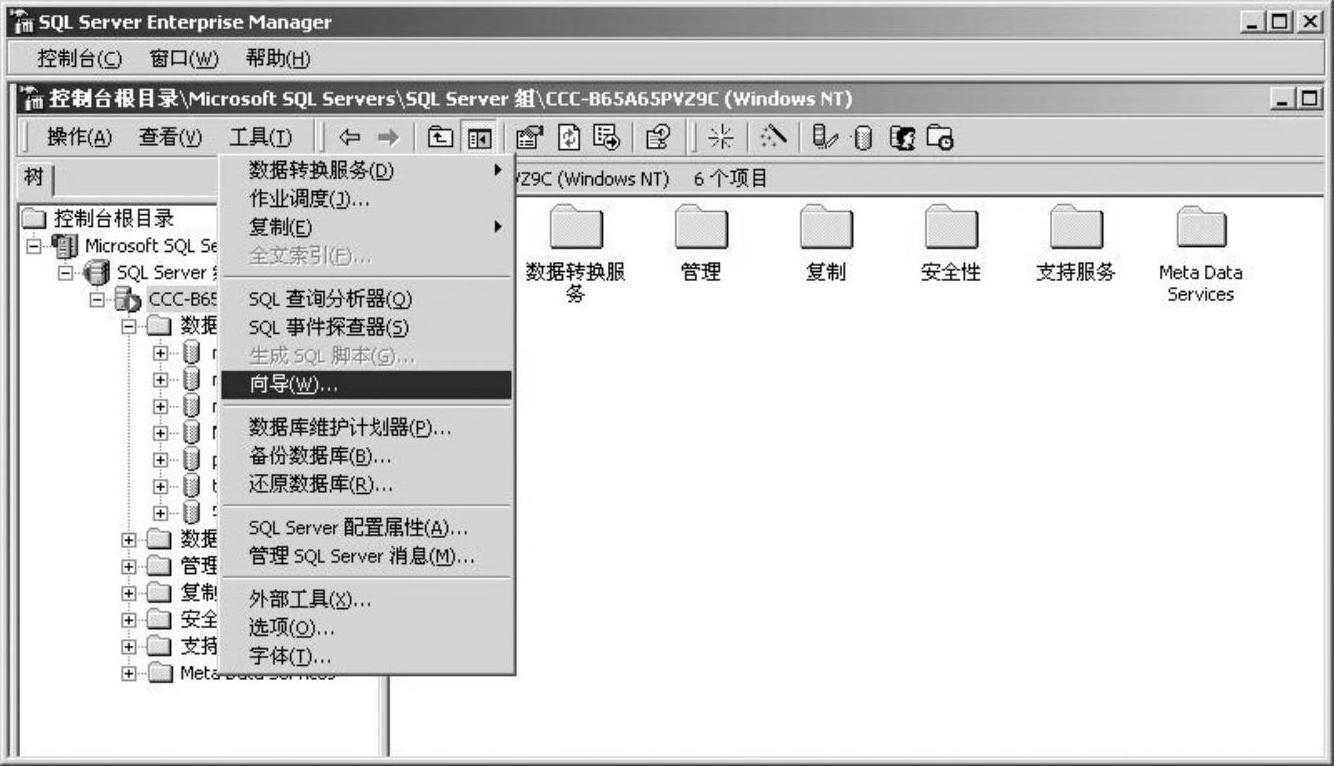1334x766 pixels.
Task: Open the 管理 folder in right pane
Action: 700,243
